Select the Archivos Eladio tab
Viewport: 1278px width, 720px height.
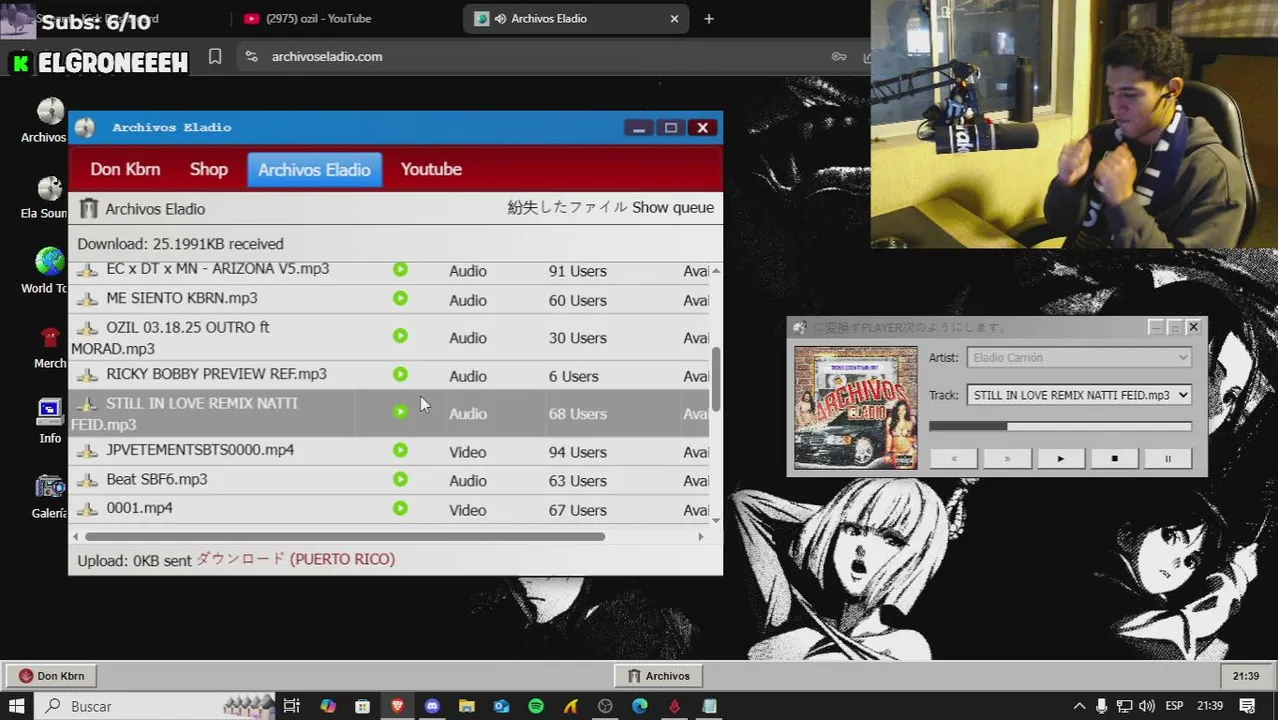[x=314, y=170]
